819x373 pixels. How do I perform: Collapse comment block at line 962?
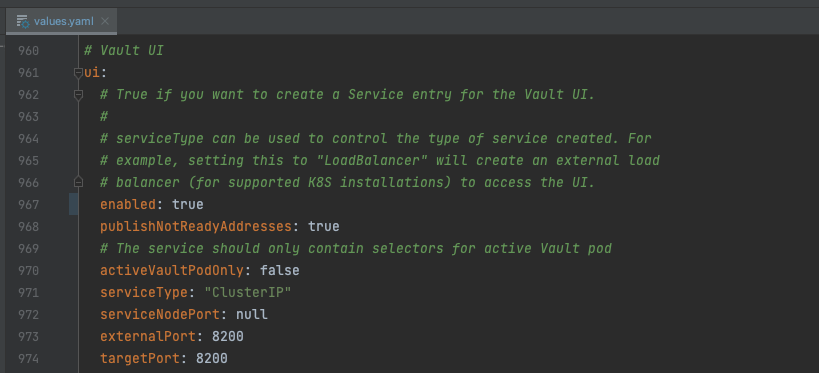[78, 95]
